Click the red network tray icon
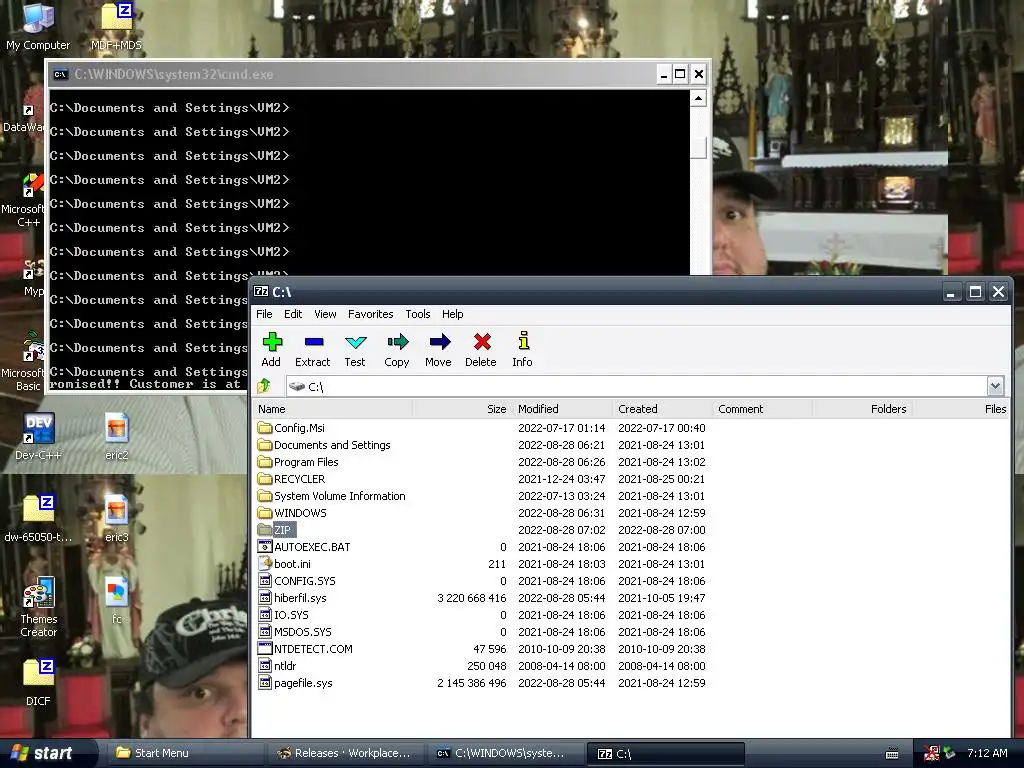 [931, 754]
